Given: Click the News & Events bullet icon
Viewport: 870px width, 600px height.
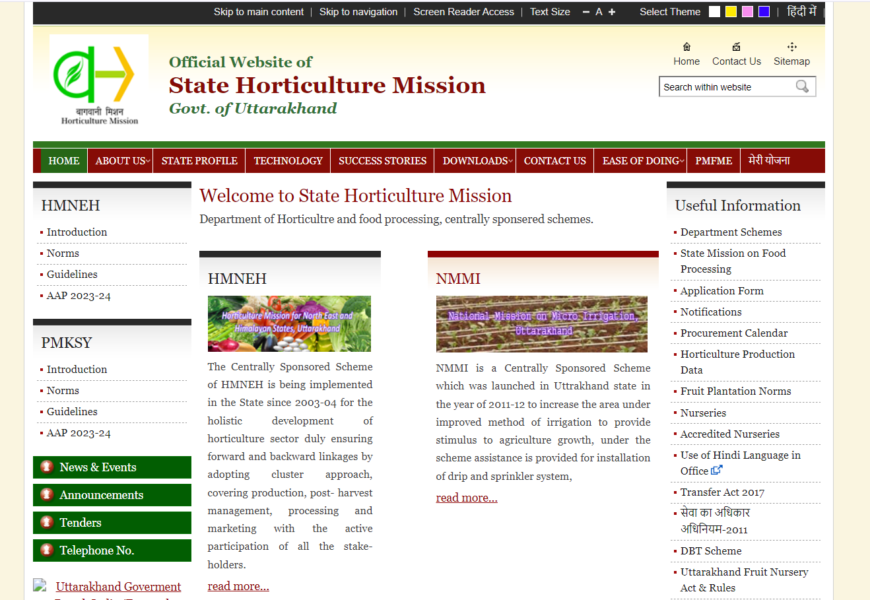Looking at the screenshot, I should (47, 467).
